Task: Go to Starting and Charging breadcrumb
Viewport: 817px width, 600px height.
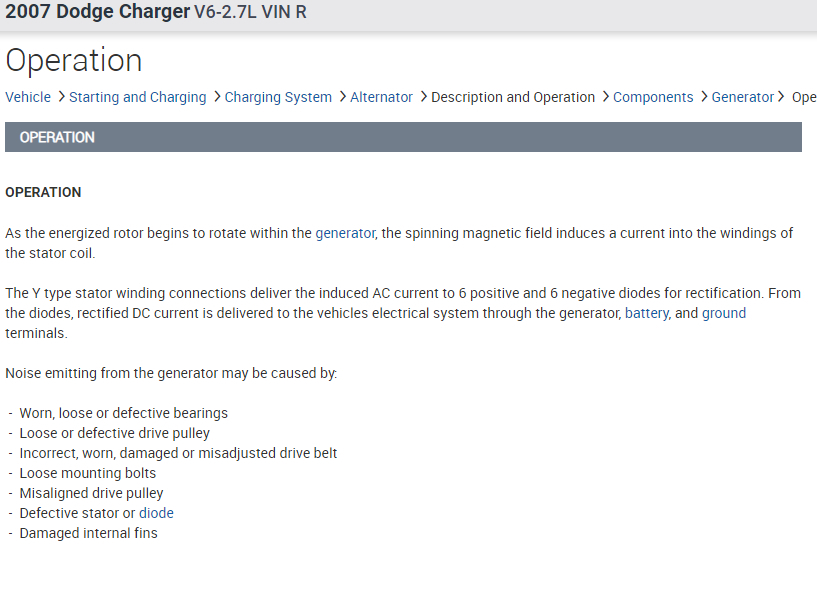Action: tap(138, 97)
